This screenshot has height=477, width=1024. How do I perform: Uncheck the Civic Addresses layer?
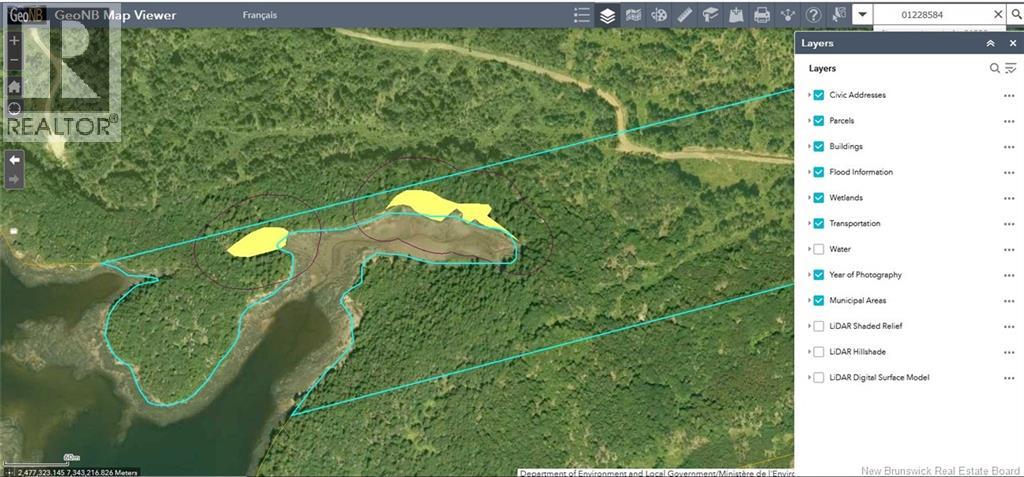pos(818,95)
